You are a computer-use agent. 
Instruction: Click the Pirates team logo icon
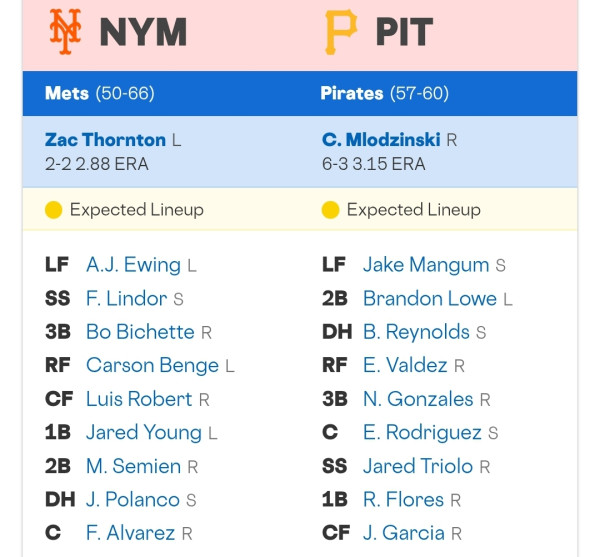coord(341,32)
